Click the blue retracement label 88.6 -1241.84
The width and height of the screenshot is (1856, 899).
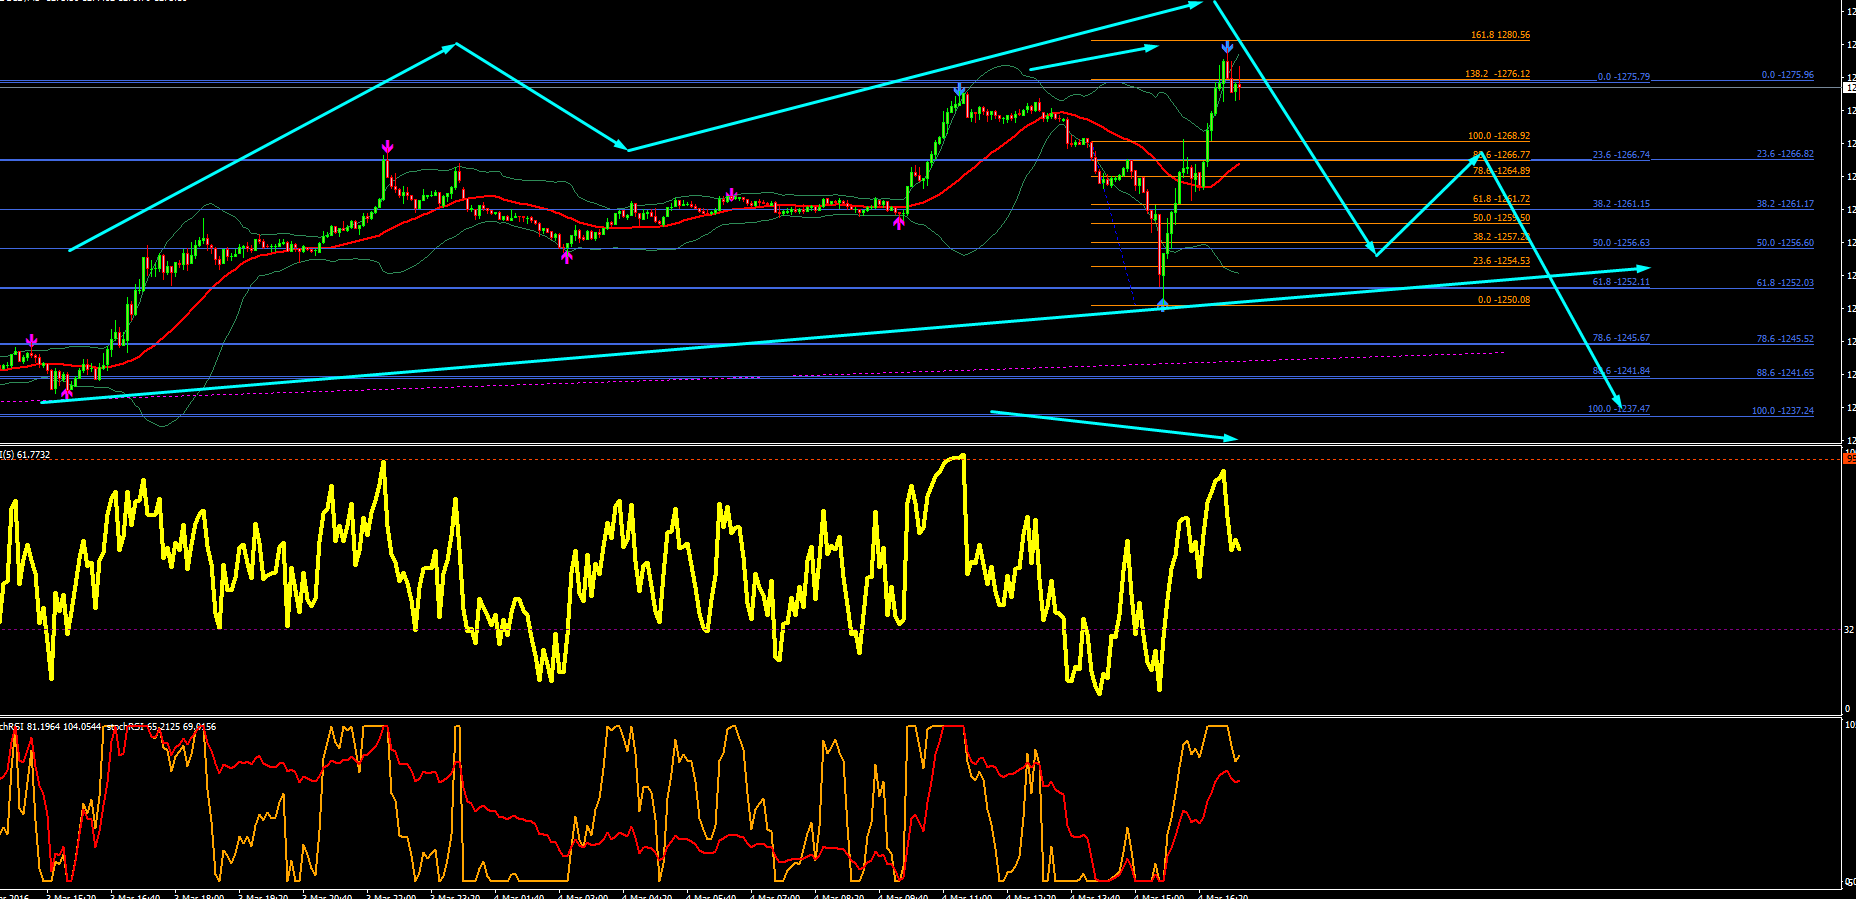pyautogui.click(x=1621, y=371)
